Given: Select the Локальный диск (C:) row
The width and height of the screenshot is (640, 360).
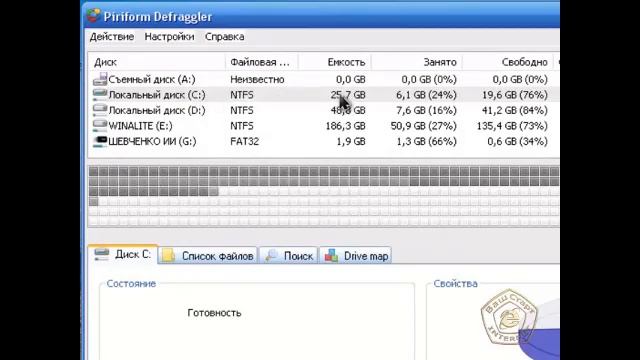Looking at the screenshot, I should (324, 95).
